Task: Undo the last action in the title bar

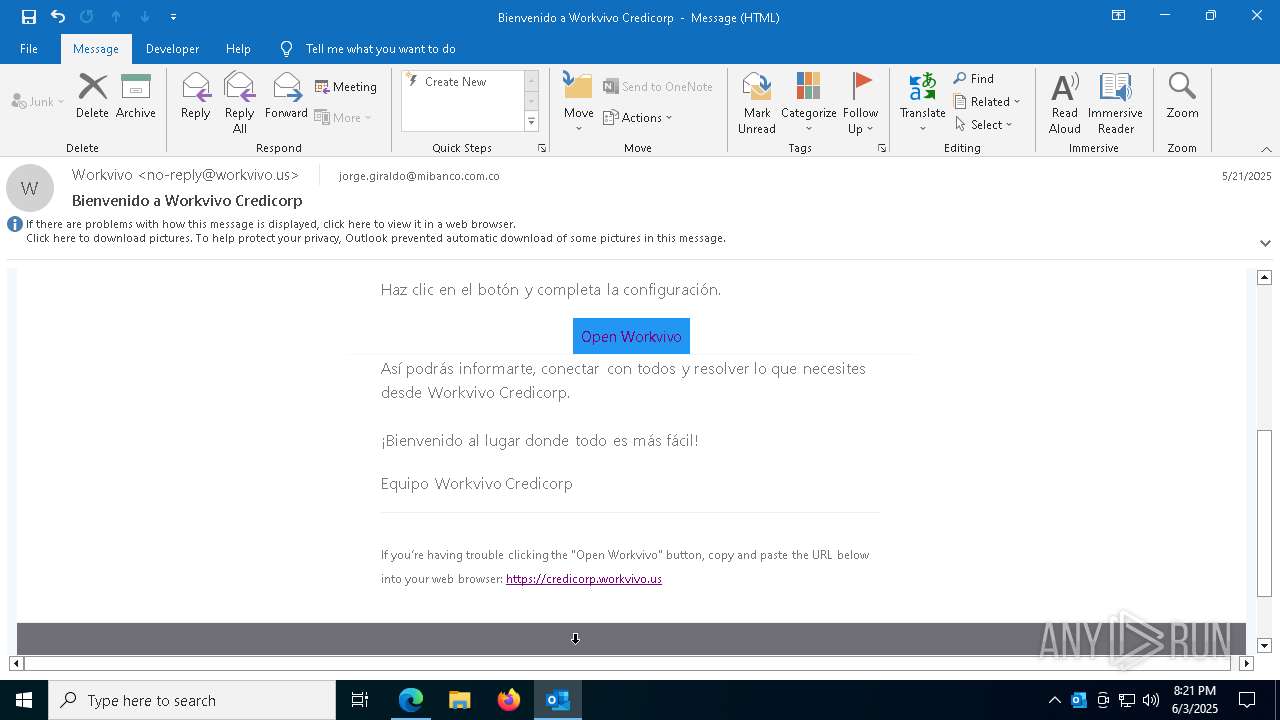Action: tap(58, 17)
